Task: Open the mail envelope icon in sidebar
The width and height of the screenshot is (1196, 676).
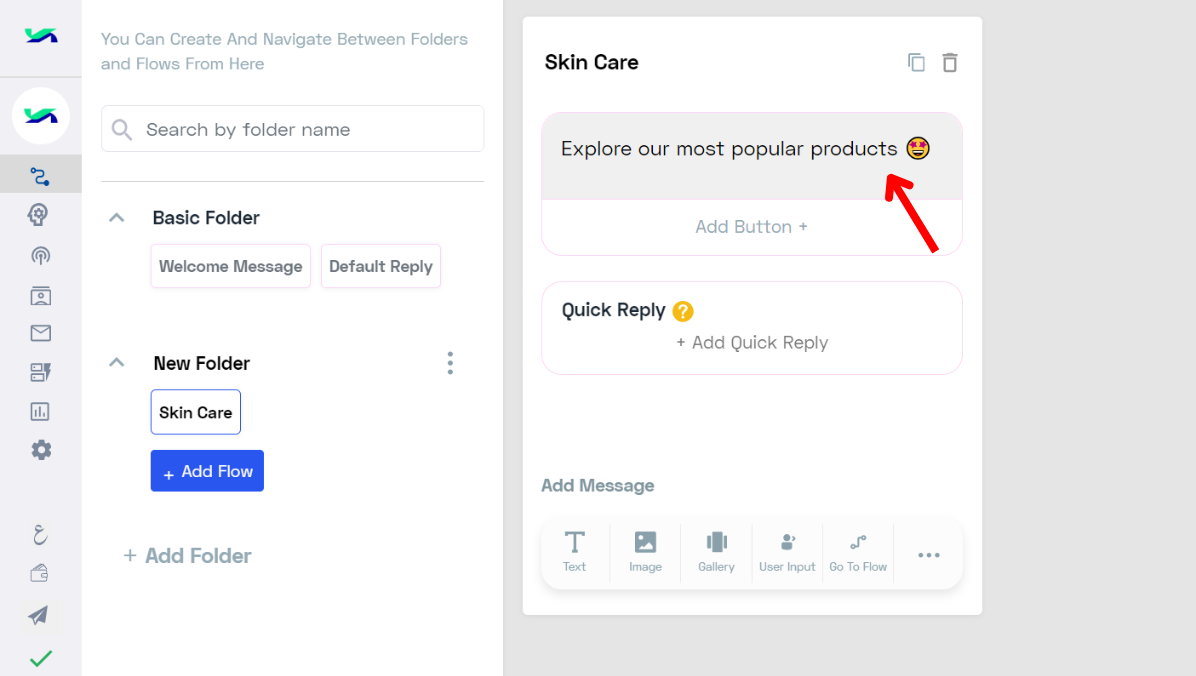Action: (40, 333)
